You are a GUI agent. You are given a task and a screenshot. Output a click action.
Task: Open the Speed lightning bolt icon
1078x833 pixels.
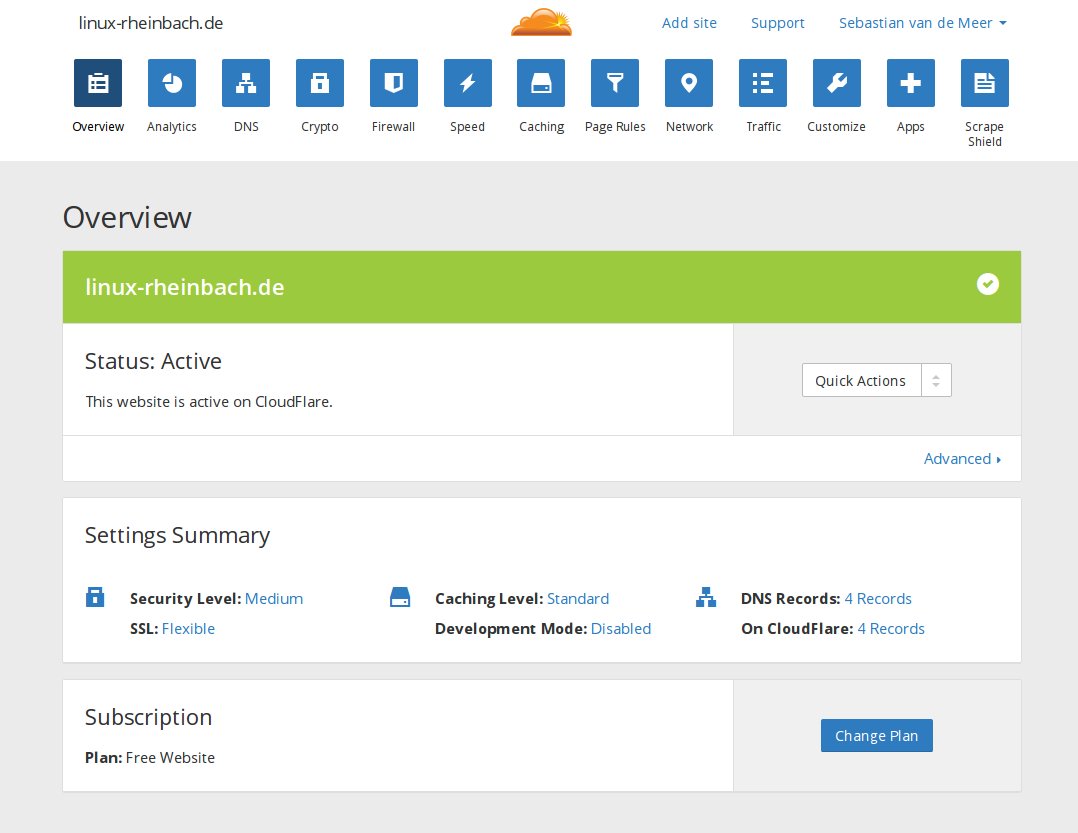pyautogui.click(x=468, y=83)
